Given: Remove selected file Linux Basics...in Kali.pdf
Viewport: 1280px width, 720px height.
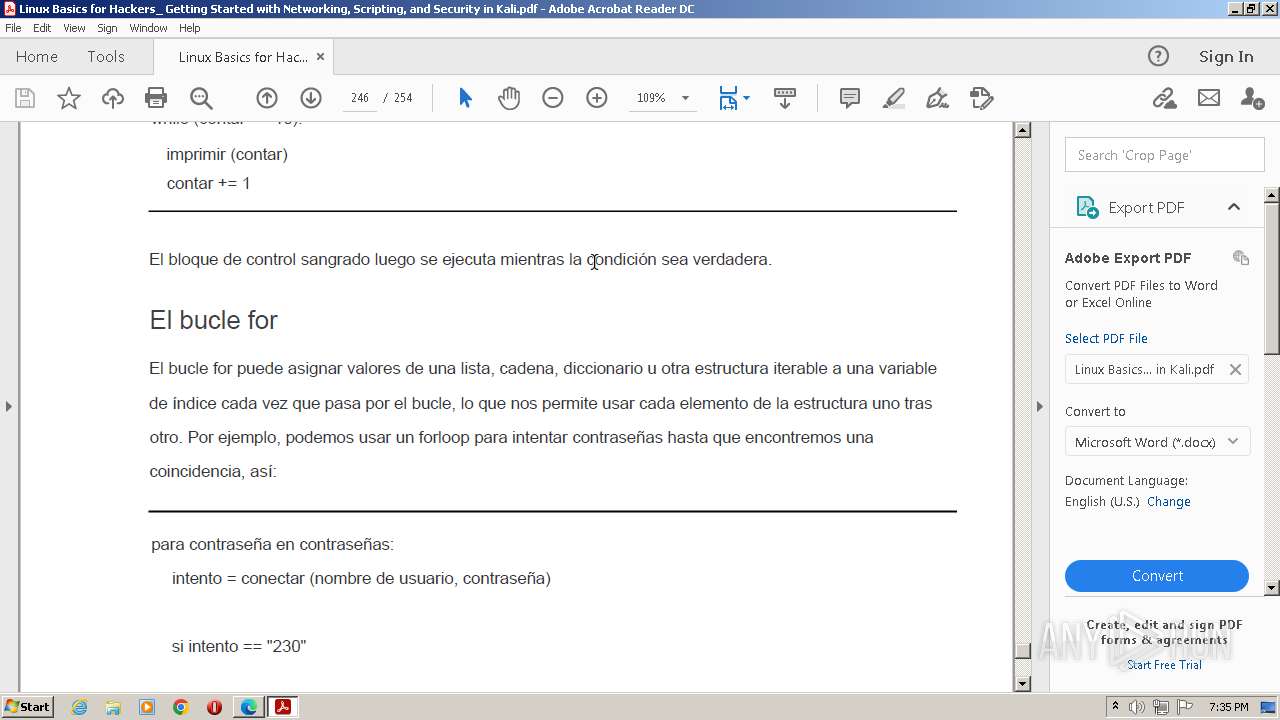Looking at the screenshot, I should (1235, 369).
